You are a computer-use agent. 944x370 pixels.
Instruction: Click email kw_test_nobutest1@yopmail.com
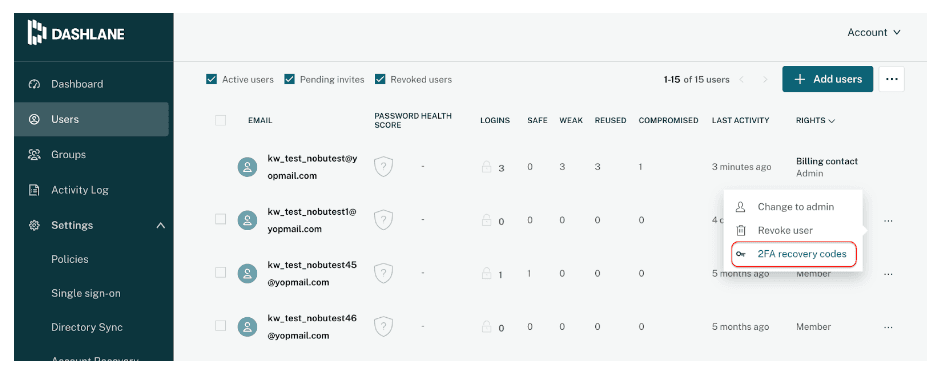tap(312, 220)
